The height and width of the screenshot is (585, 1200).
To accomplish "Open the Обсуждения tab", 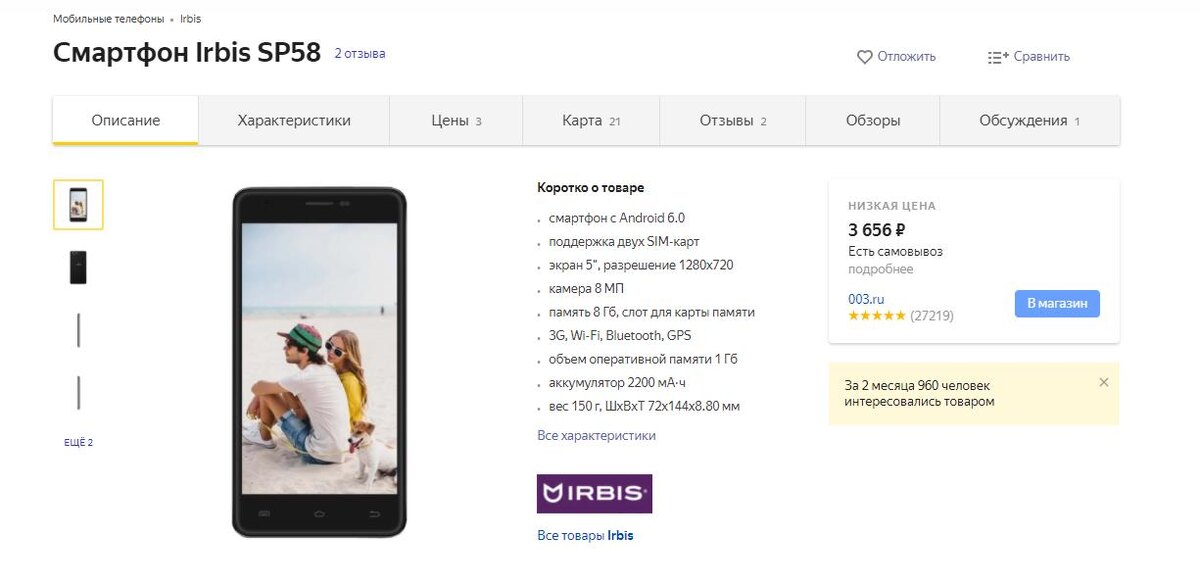I will 1030,121.
